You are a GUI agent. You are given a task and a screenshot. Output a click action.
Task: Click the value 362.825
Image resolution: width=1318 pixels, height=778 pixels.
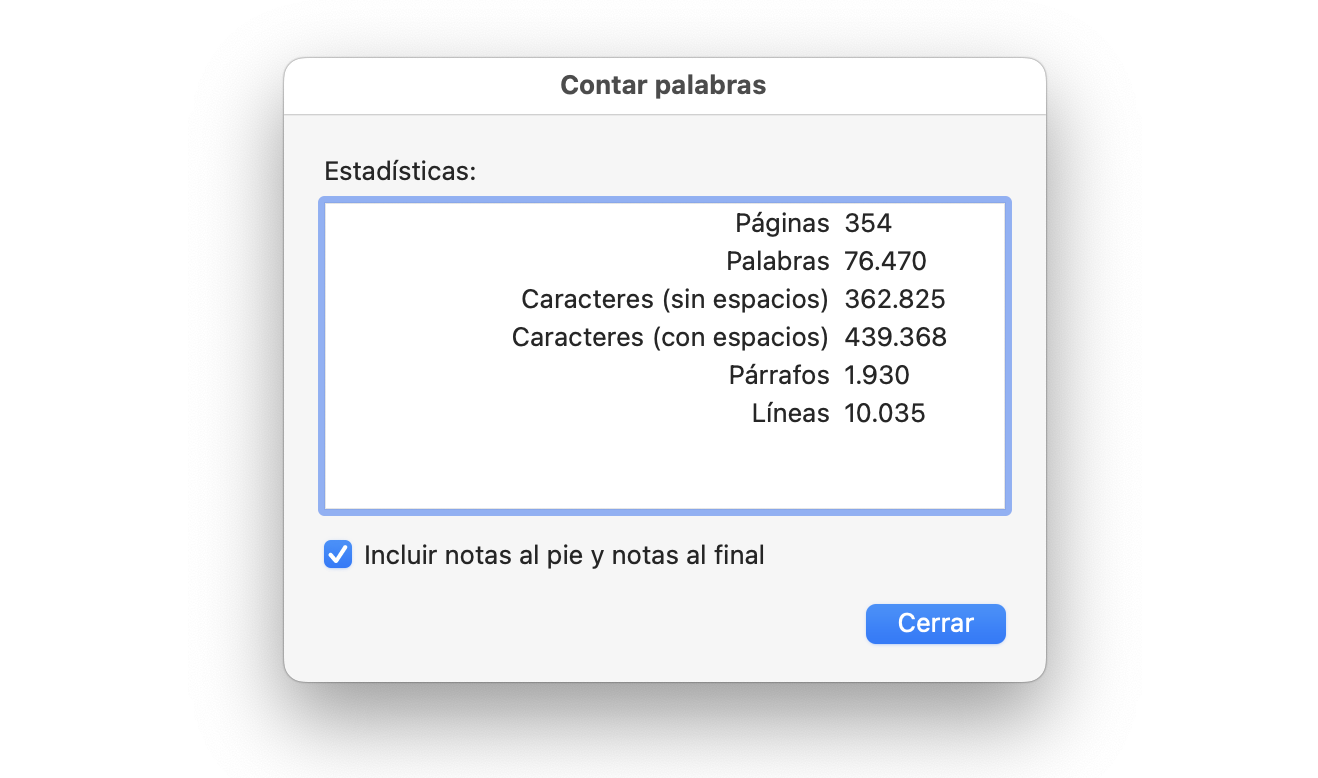895,299
